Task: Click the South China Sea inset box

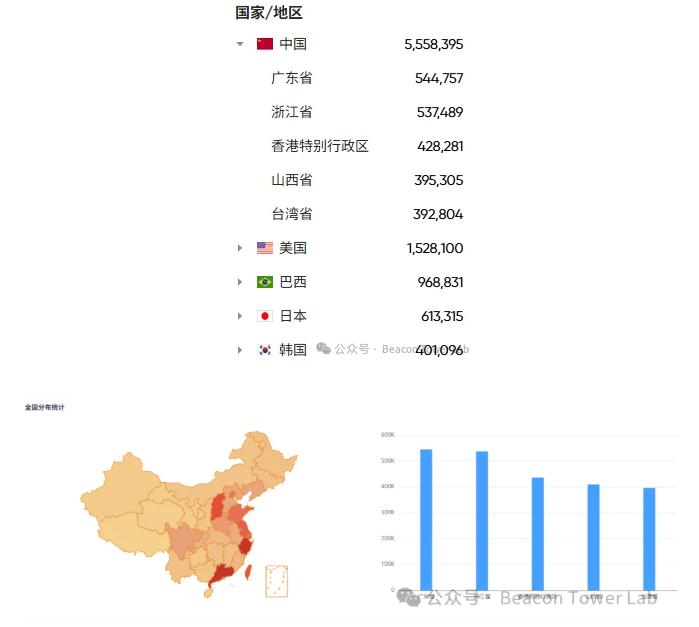Action: pyautogui.click(x=276, y=581)
